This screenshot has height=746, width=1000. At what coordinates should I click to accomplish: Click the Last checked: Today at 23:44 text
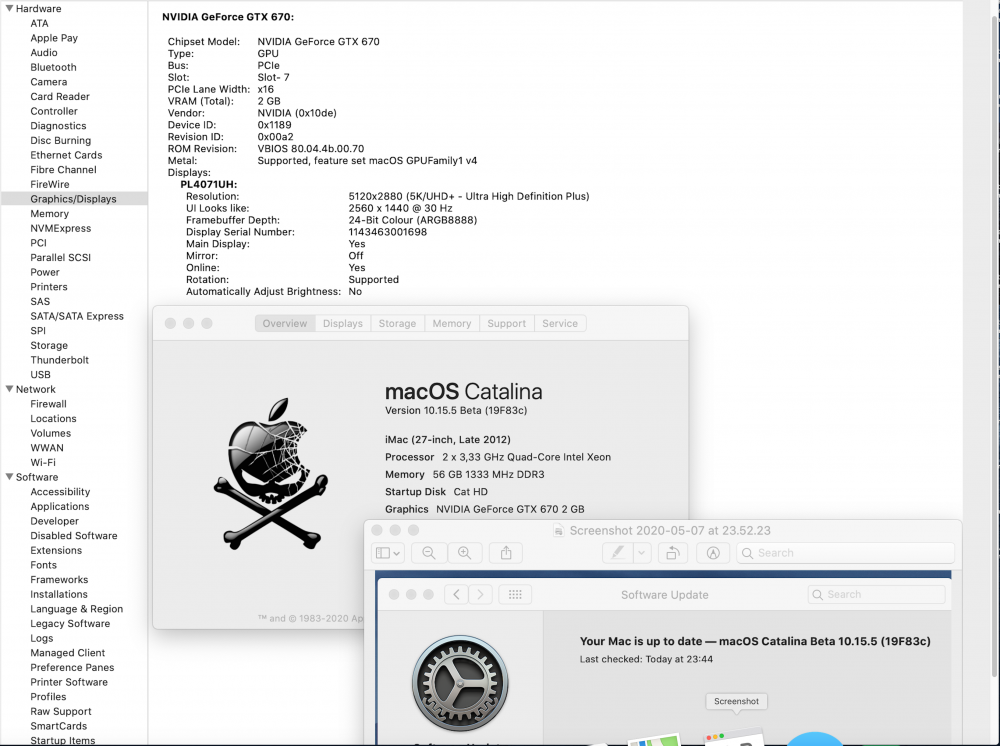[x=646, y=659]
